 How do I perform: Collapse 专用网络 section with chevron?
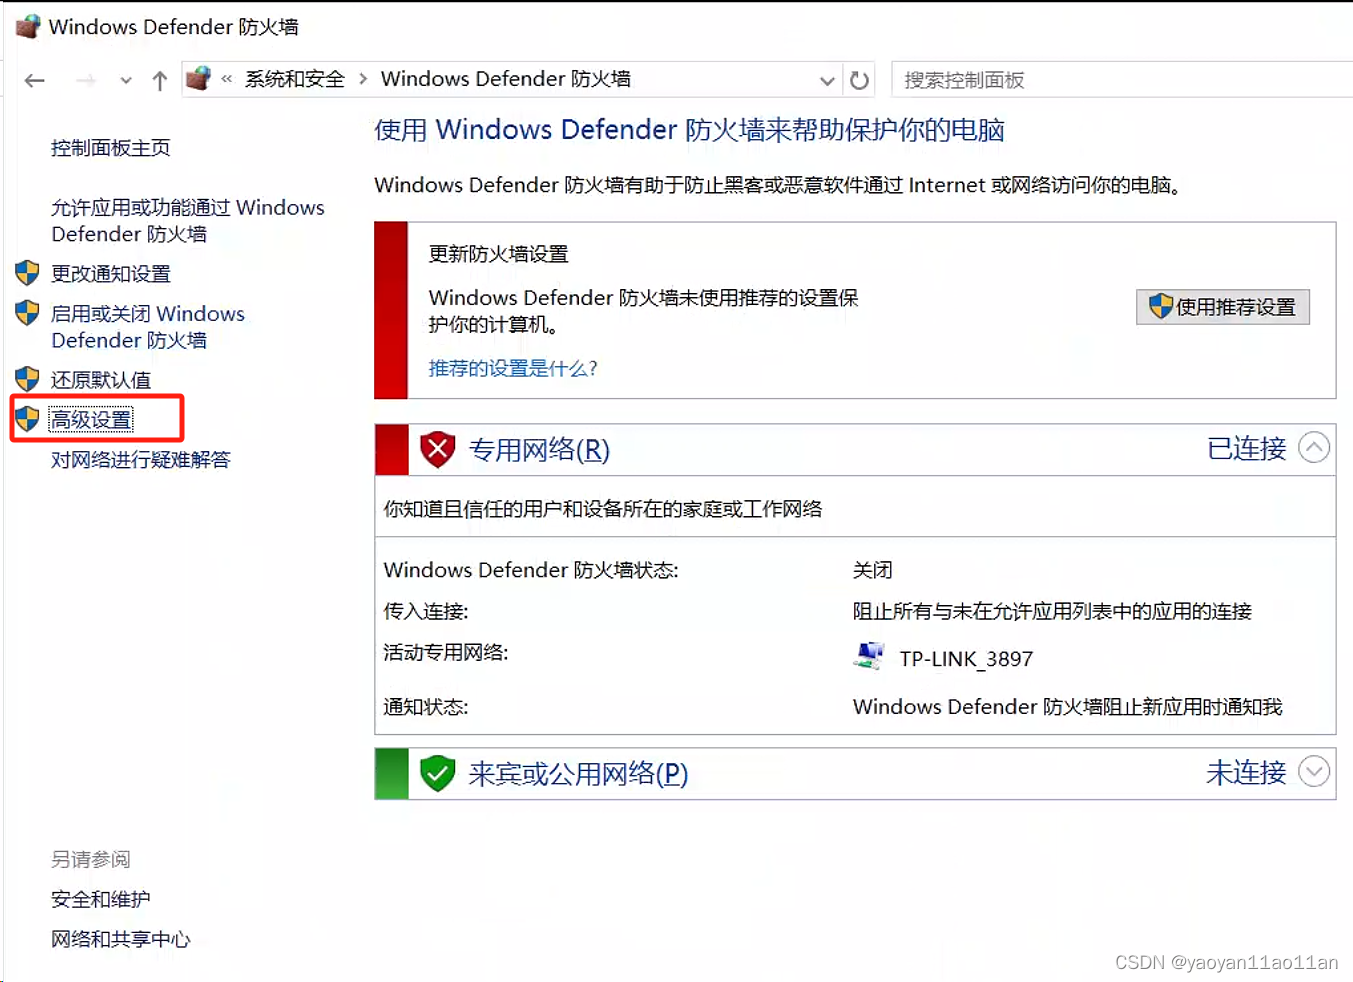tap(1314, 448)
